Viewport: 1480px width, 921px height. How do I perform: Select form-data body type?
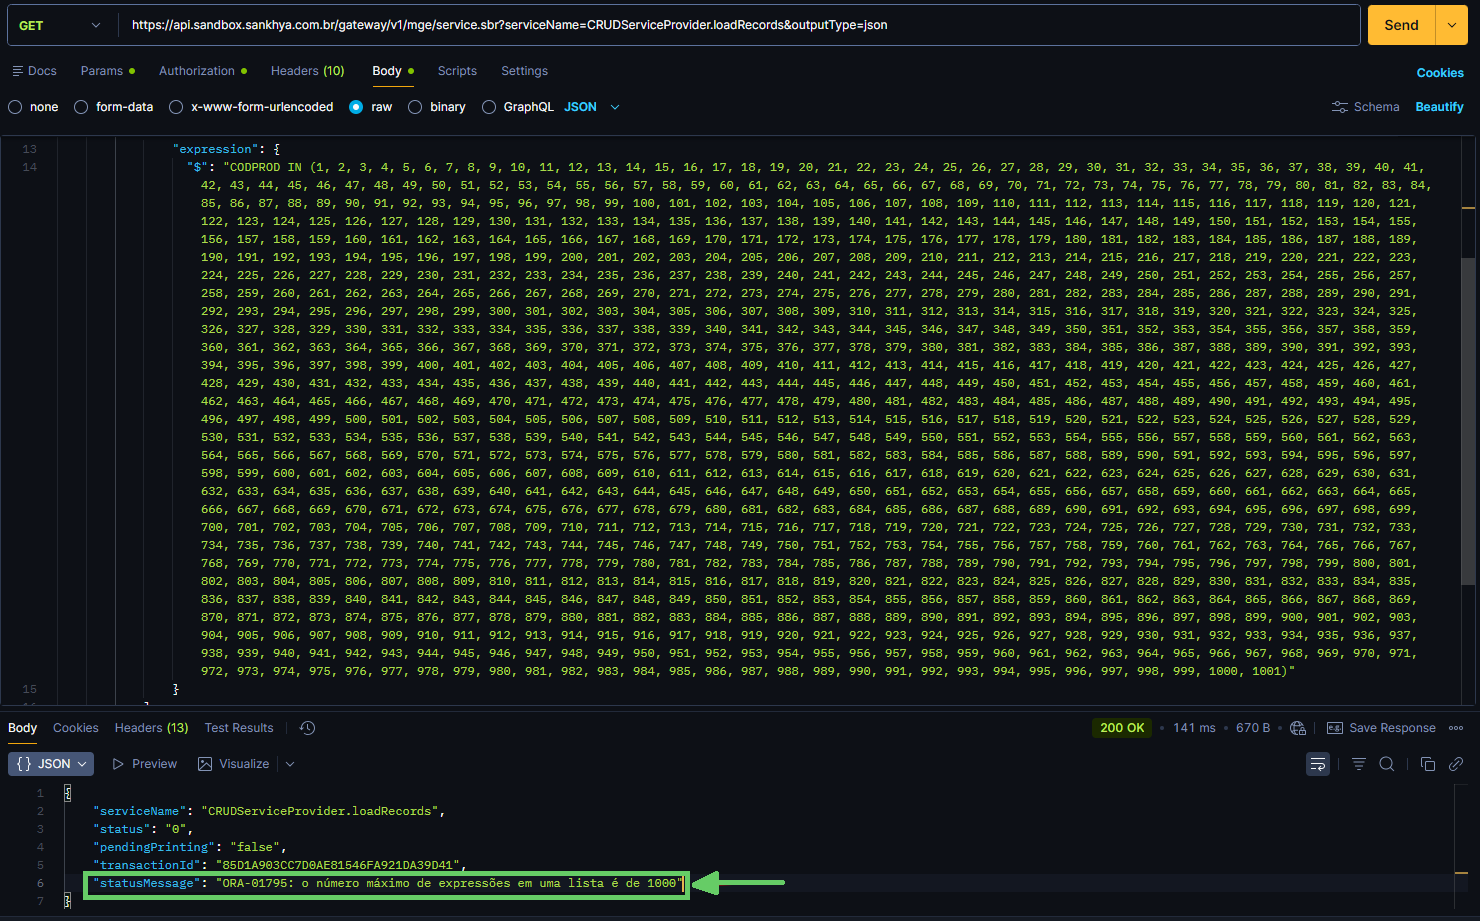[114, 107]
